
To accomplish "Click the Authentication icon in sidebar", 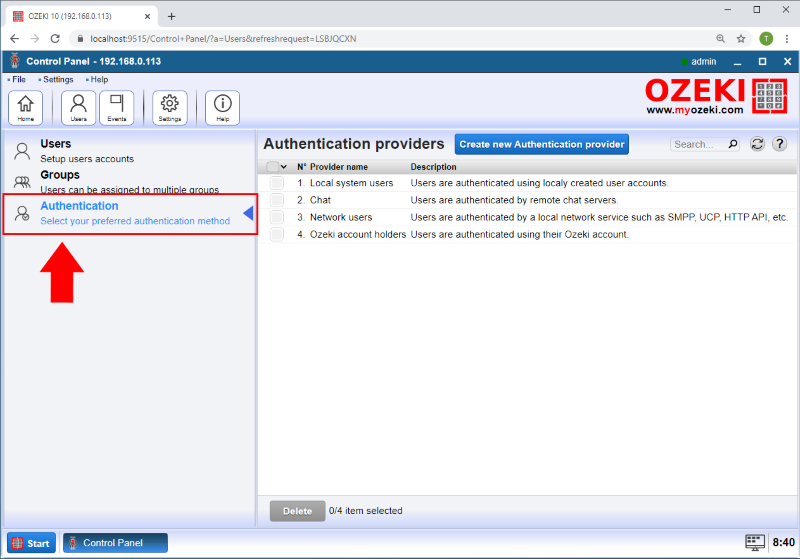I will (x=22, y=213).
